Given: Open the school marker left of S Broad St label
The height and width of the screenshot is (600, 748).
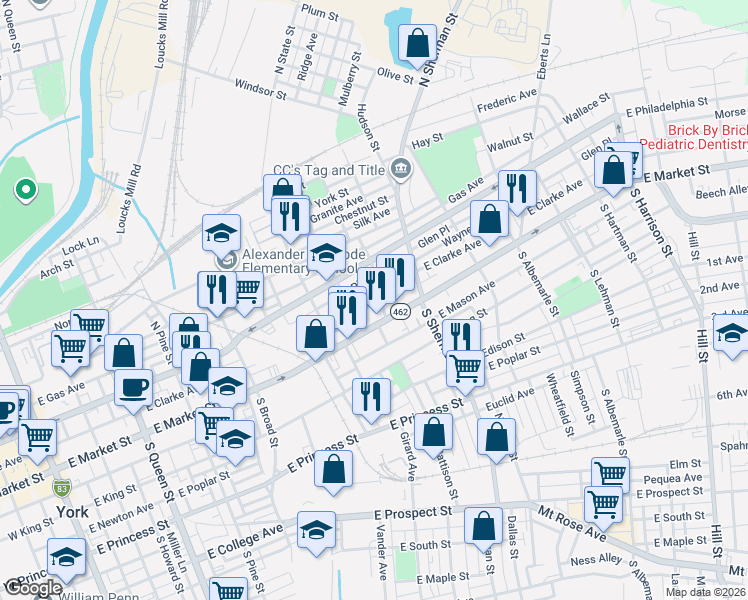Looking at the screenshot, I should click(228, 387).
